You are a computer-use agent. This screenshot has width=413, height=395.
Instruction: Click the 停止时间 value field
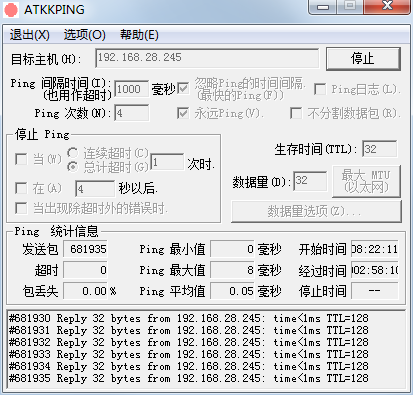click(375, 291)
